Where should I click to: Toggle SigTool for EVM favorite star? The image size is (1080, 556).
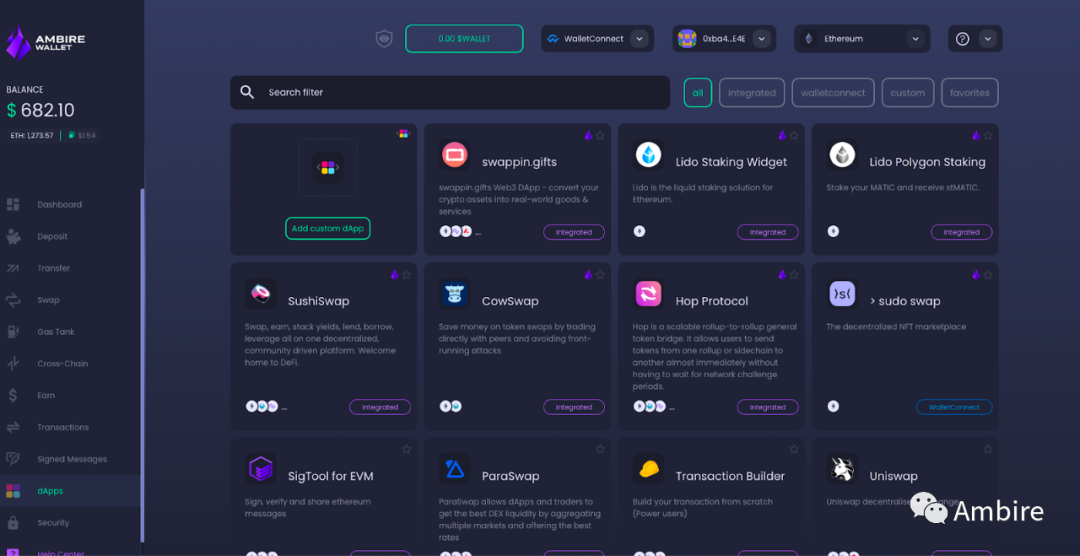[406, 449]
